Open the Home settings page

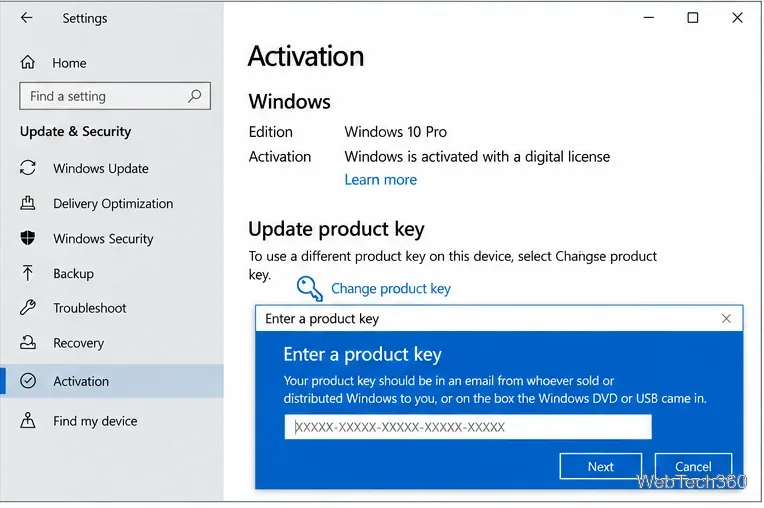click(x=69, y=63)
